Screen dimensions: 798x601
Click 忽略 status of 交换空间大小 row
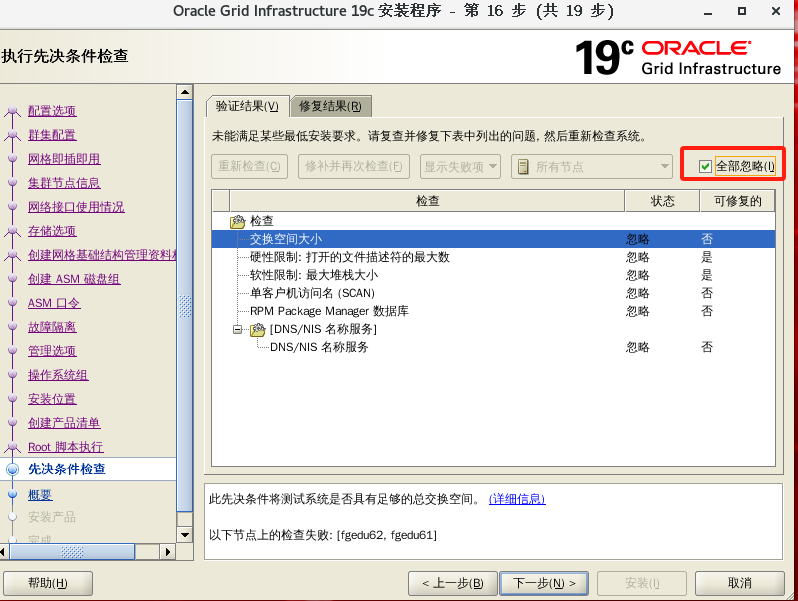638,239
